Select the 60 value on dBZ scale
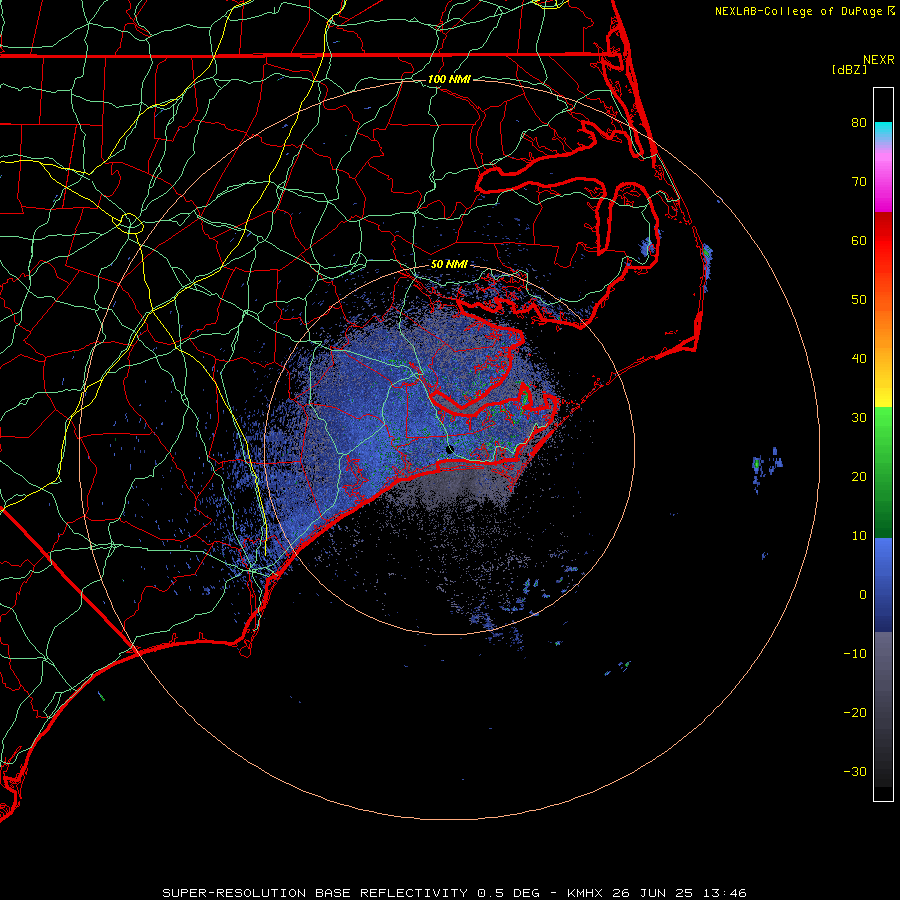The image size is (900, 900). (859, 240)
